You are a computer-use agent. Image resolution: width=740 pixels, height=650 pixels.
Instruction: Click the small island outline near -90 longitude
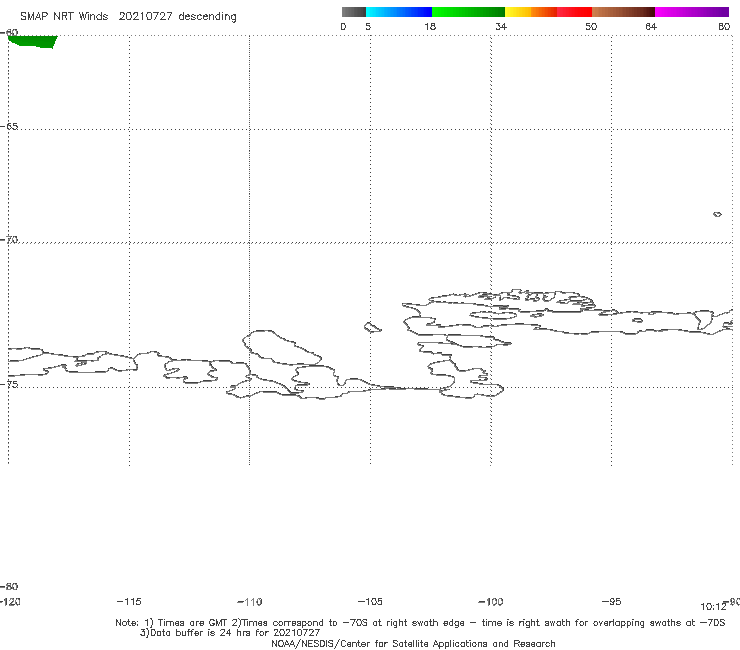click(717, 214)
